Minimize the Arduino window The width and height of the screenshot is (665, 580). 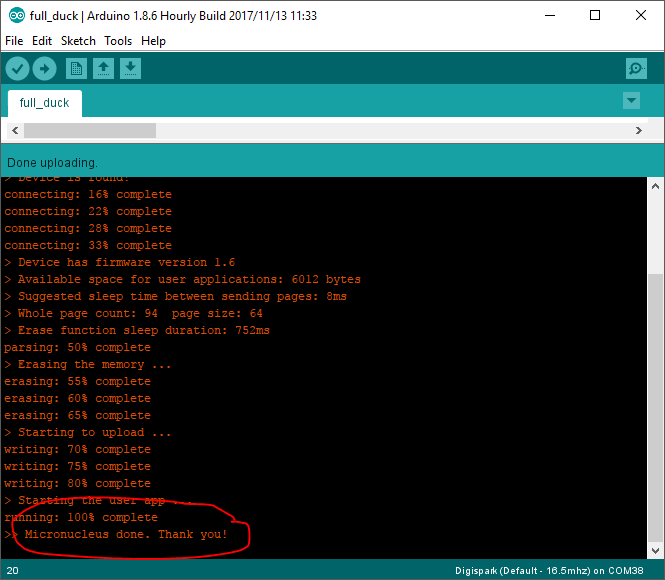(550, 16)
